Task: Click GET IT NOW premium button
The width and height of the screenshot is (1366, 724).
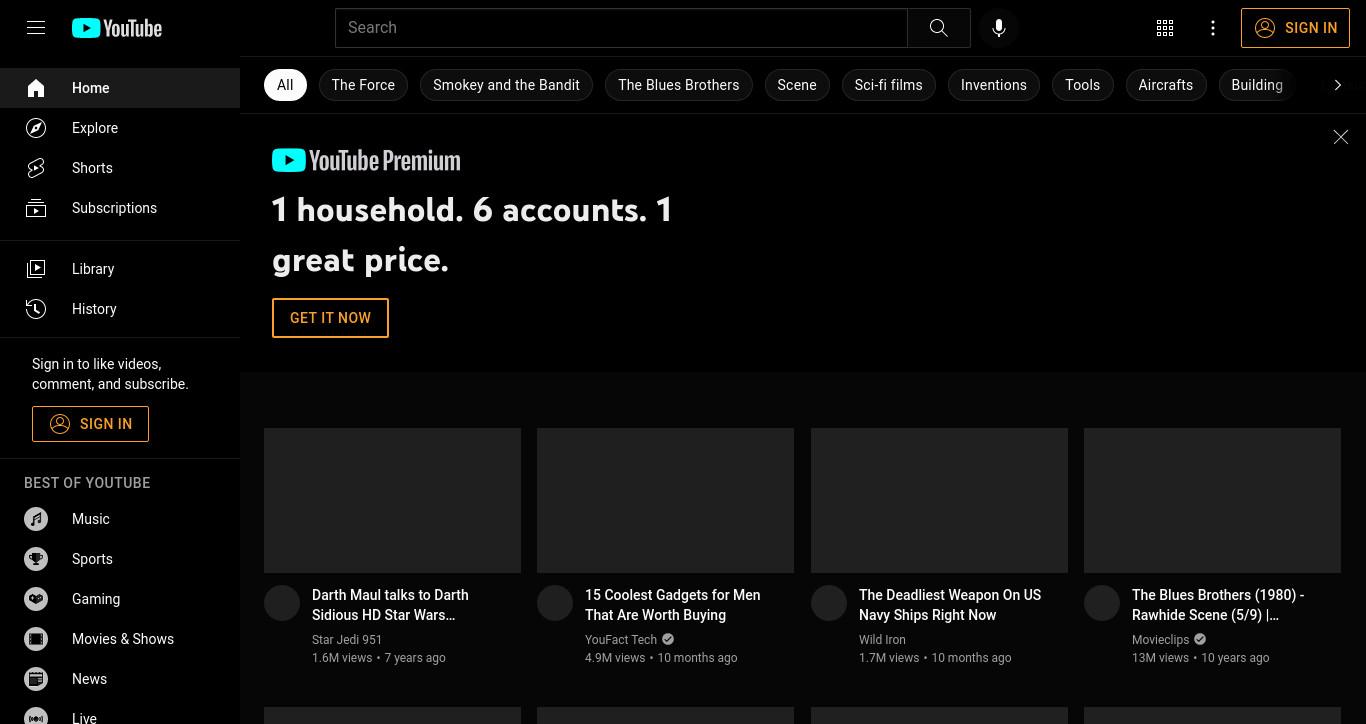Action: [x=330, y=318]
